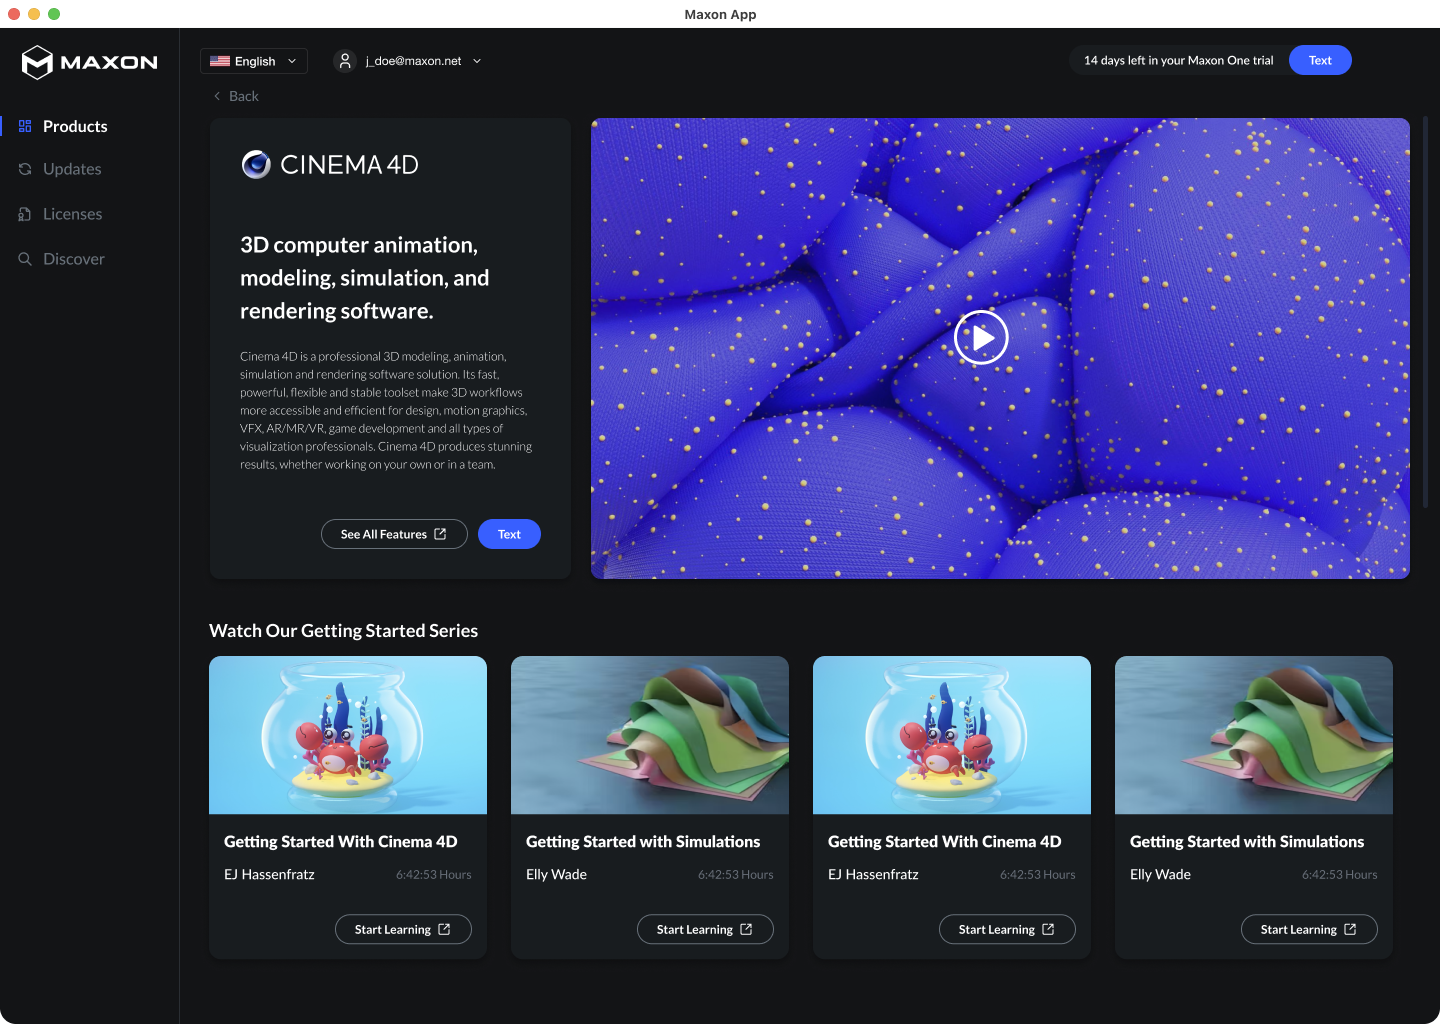
Task: Click the Watch Our Getting Started Series heading
Action: click(x=343, y=631)
